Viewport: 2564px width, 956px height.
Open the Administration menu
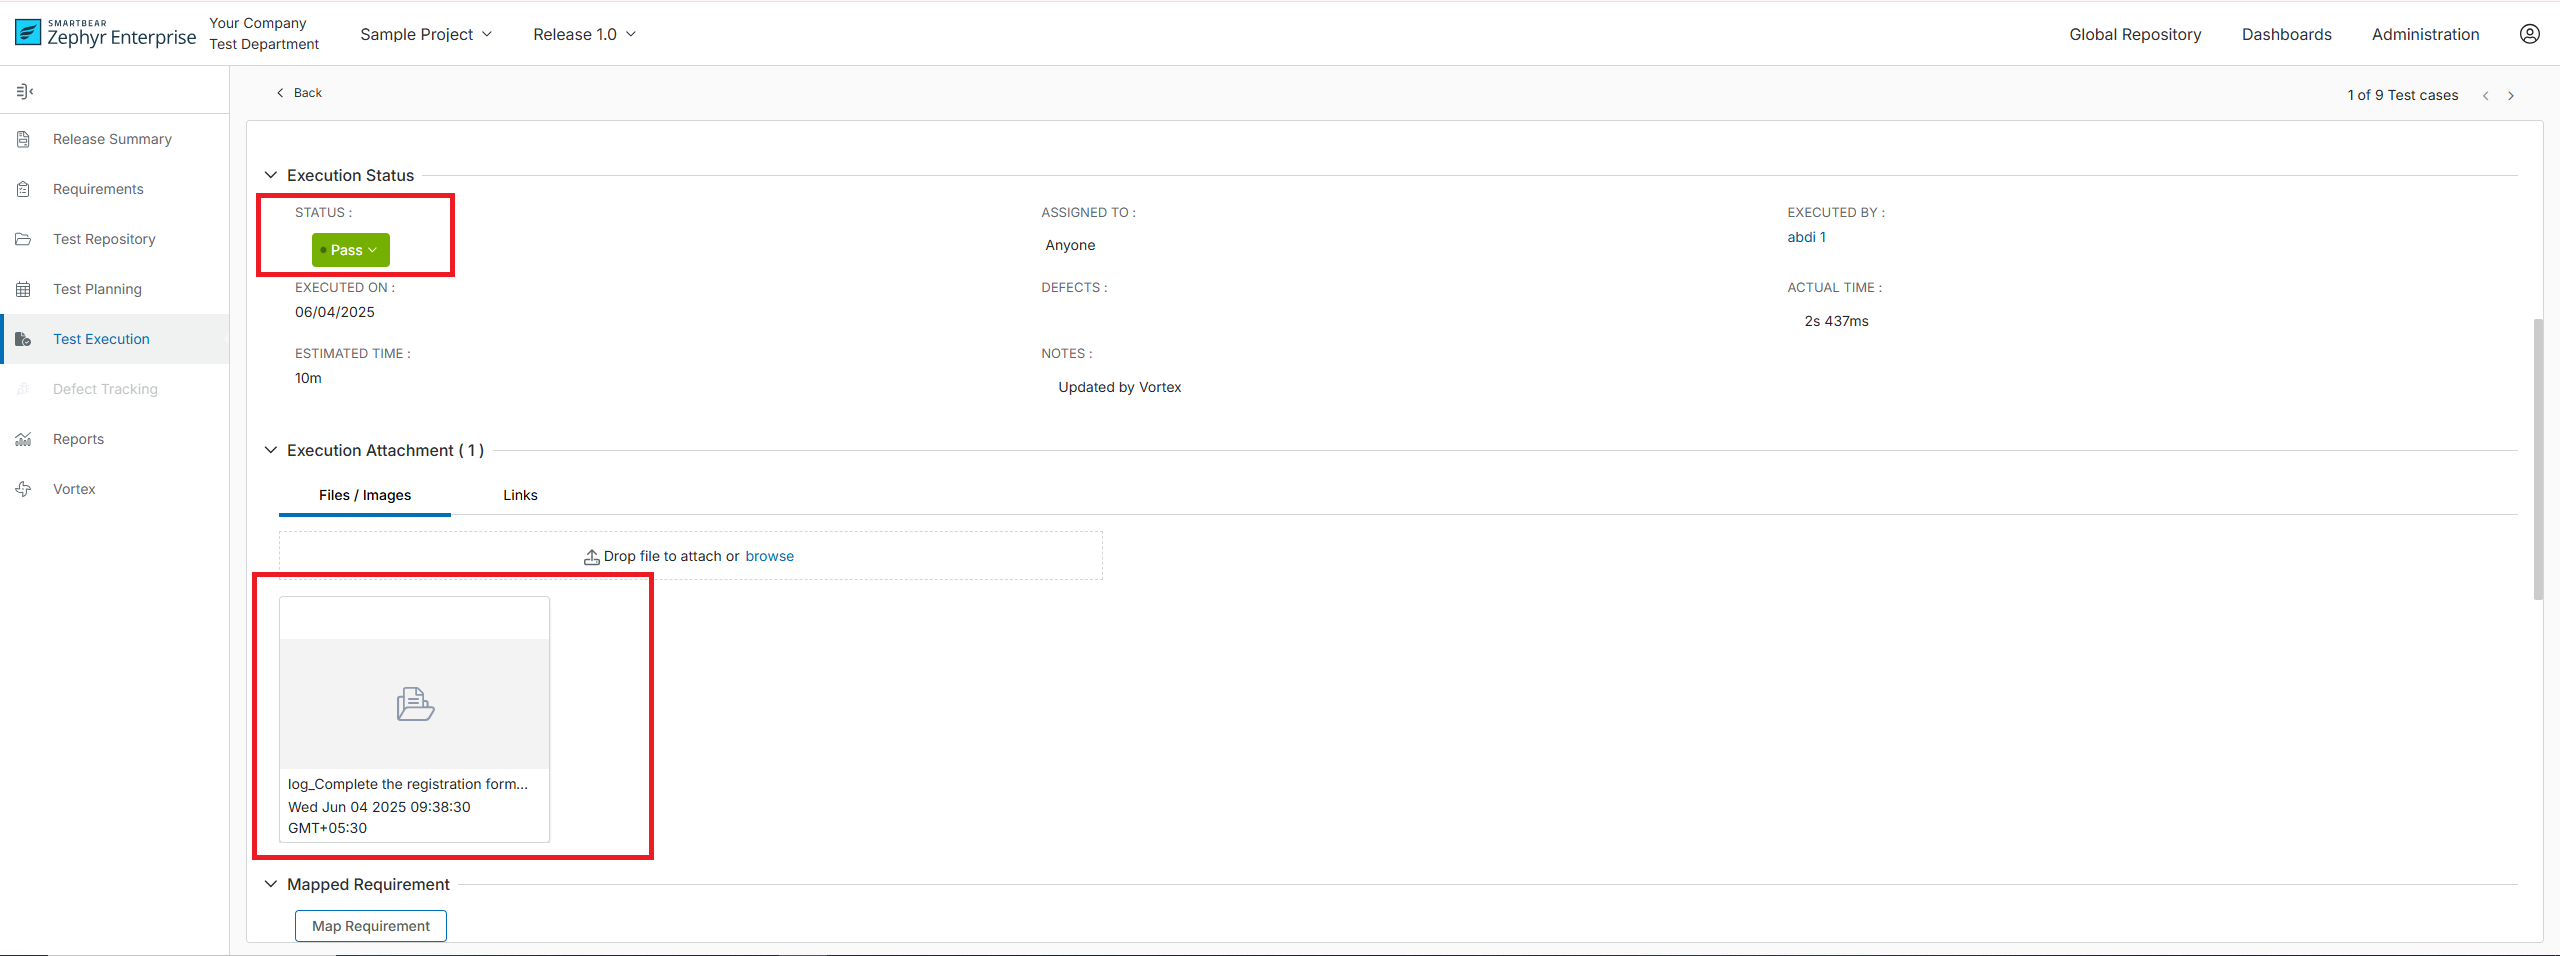2426,33
